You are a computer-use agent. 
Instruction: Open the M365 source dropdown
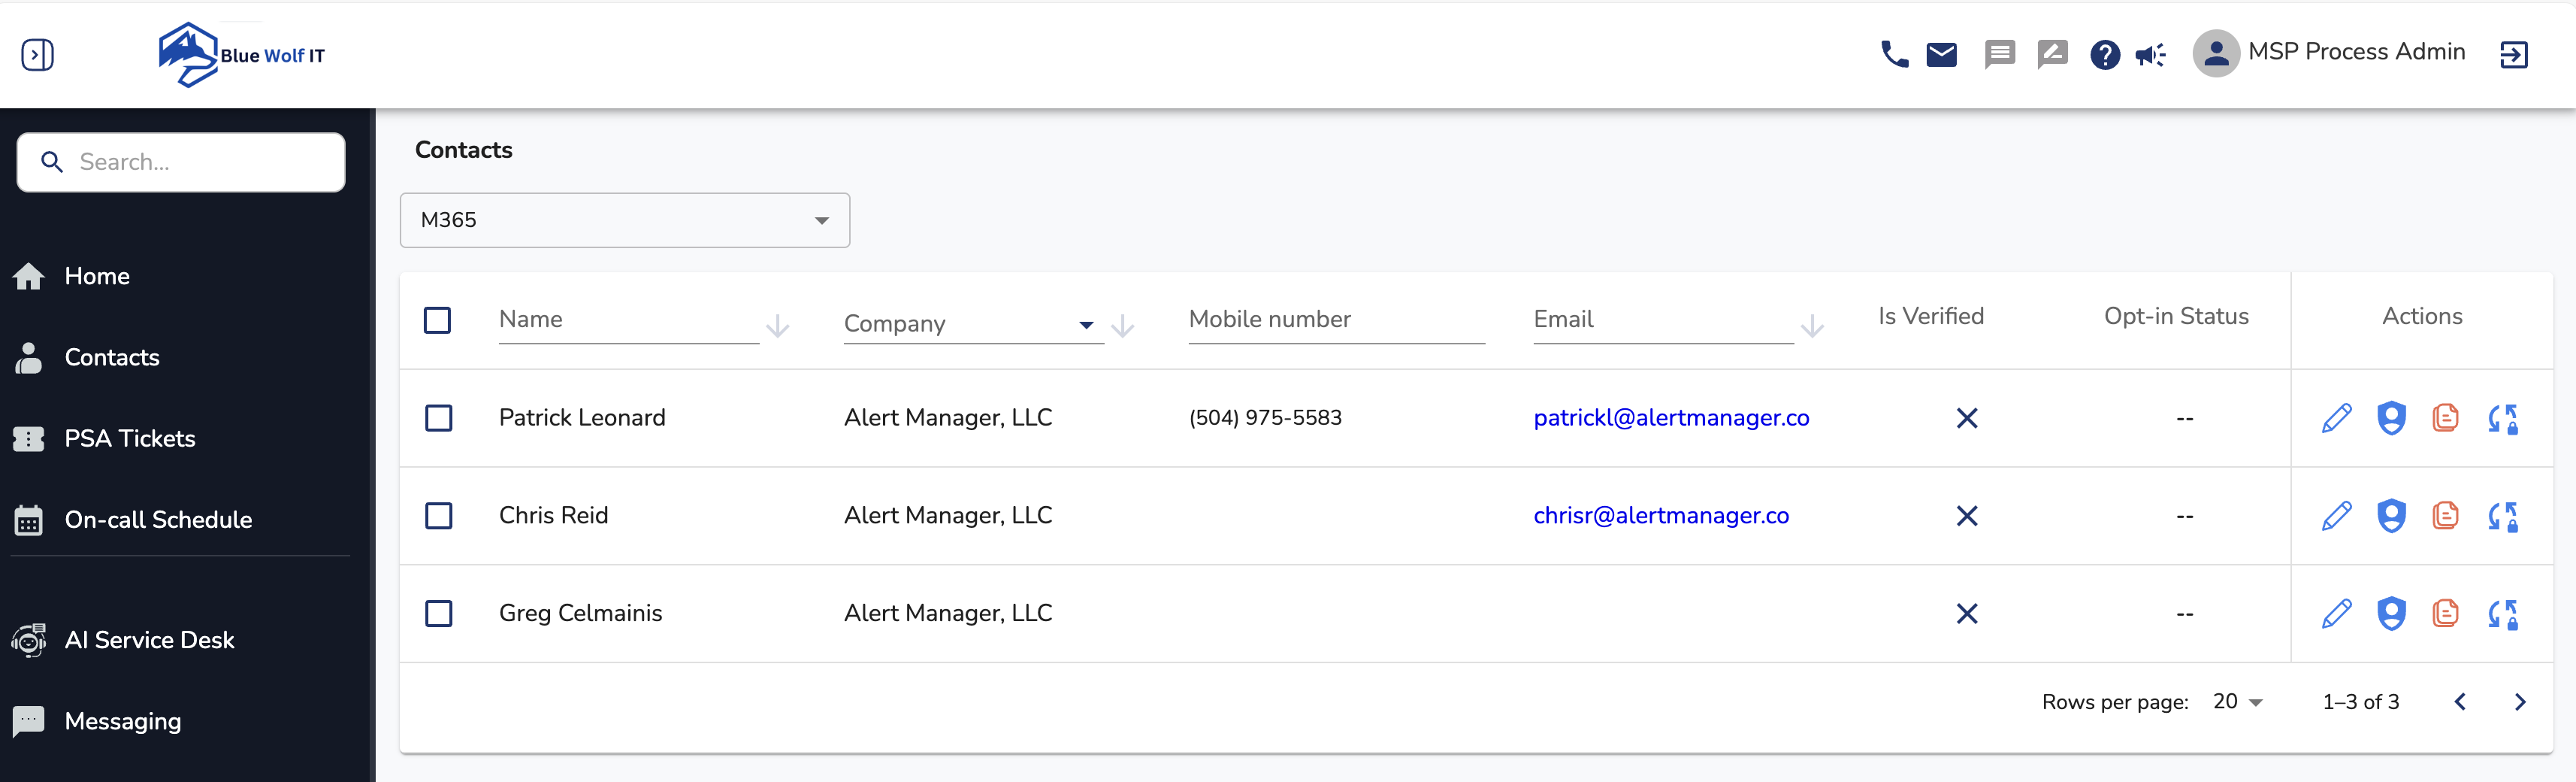coord(624,220)
